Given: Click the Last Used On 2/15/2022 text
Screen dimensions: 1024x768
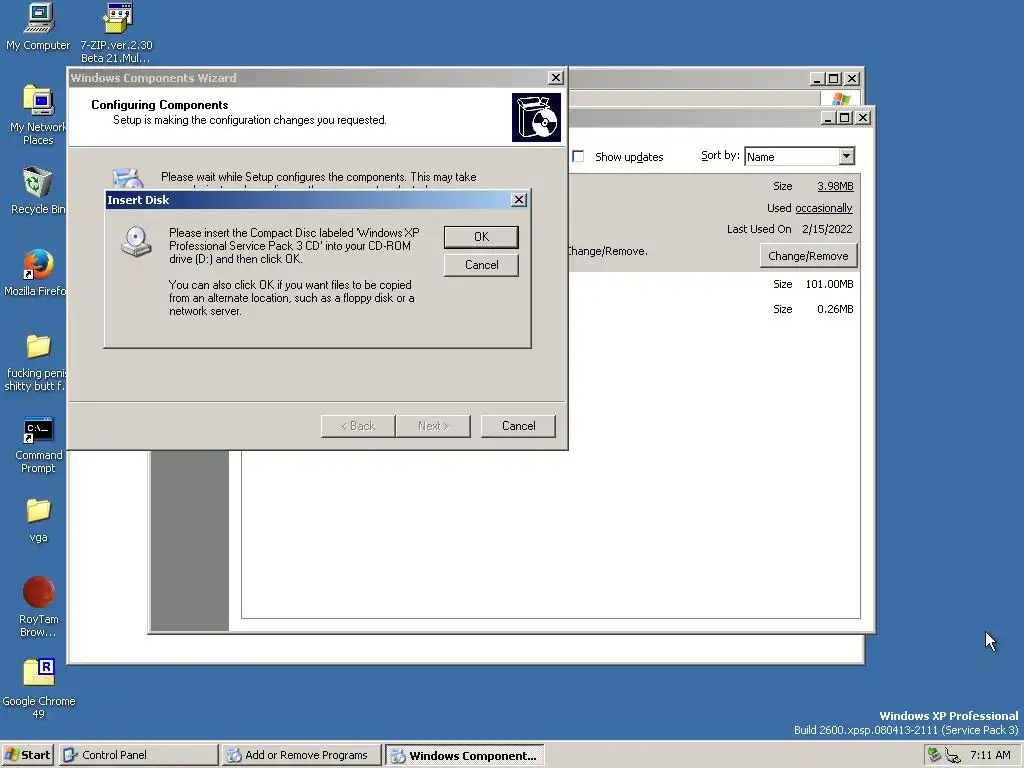Looking at the screenshot, I should point(790,229).
